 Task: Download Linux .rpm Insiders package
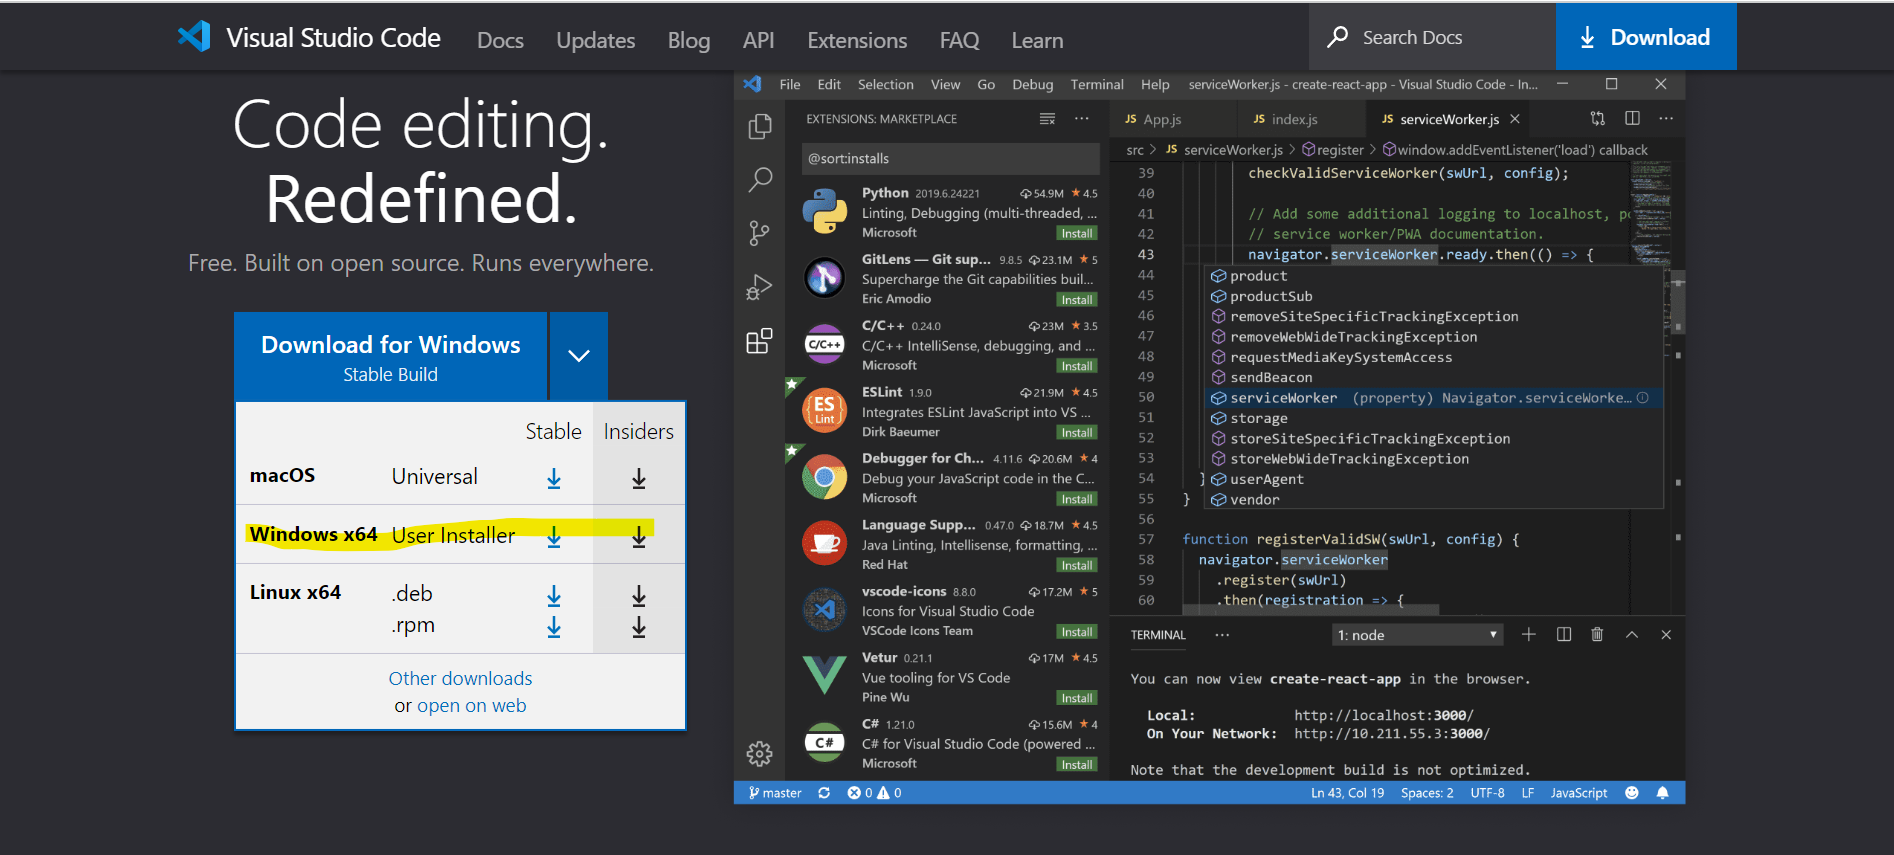639,627
